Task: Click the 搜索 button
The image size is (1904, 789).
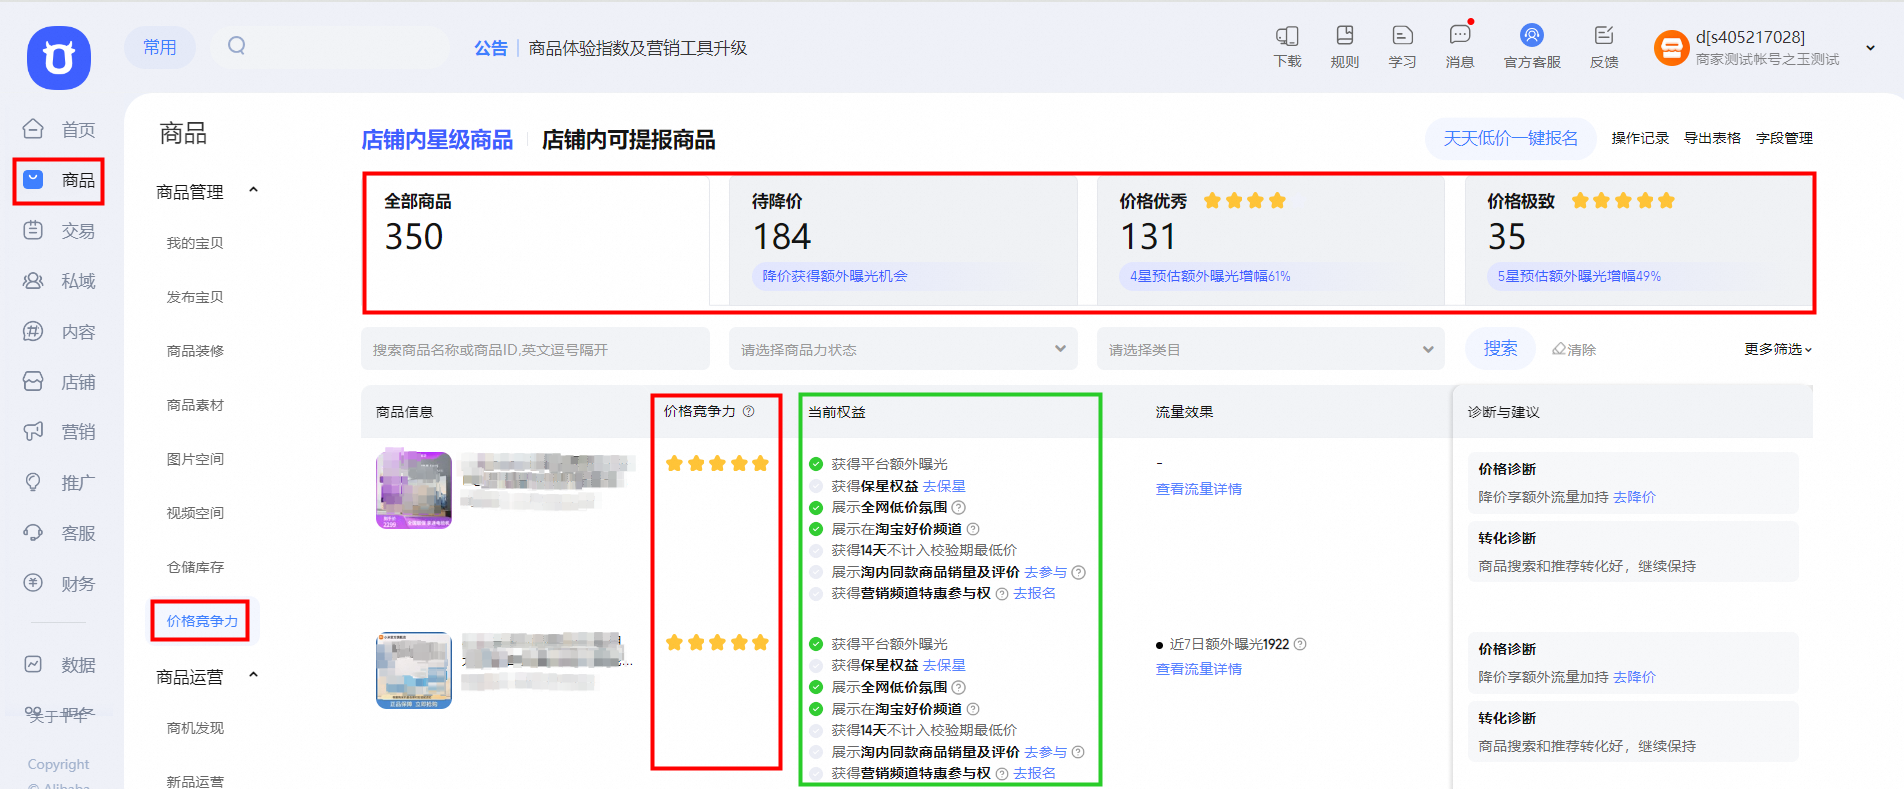Action: coord(1500,349)
